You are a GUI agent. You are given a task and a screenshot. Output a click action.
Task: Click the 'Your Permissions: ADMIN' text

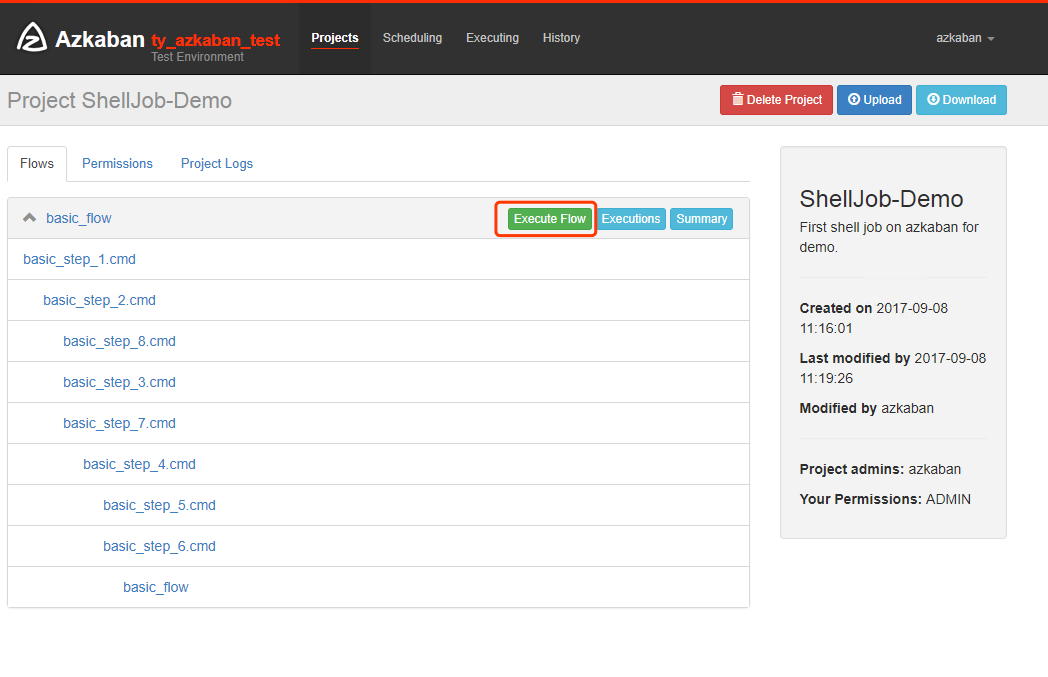point(885,499)
